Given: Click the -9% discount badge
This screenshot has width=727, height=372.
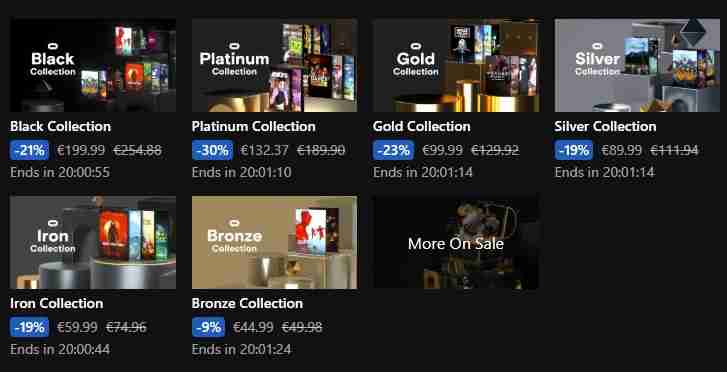Looking at the screenshot, I should click(x=208, y=327).
